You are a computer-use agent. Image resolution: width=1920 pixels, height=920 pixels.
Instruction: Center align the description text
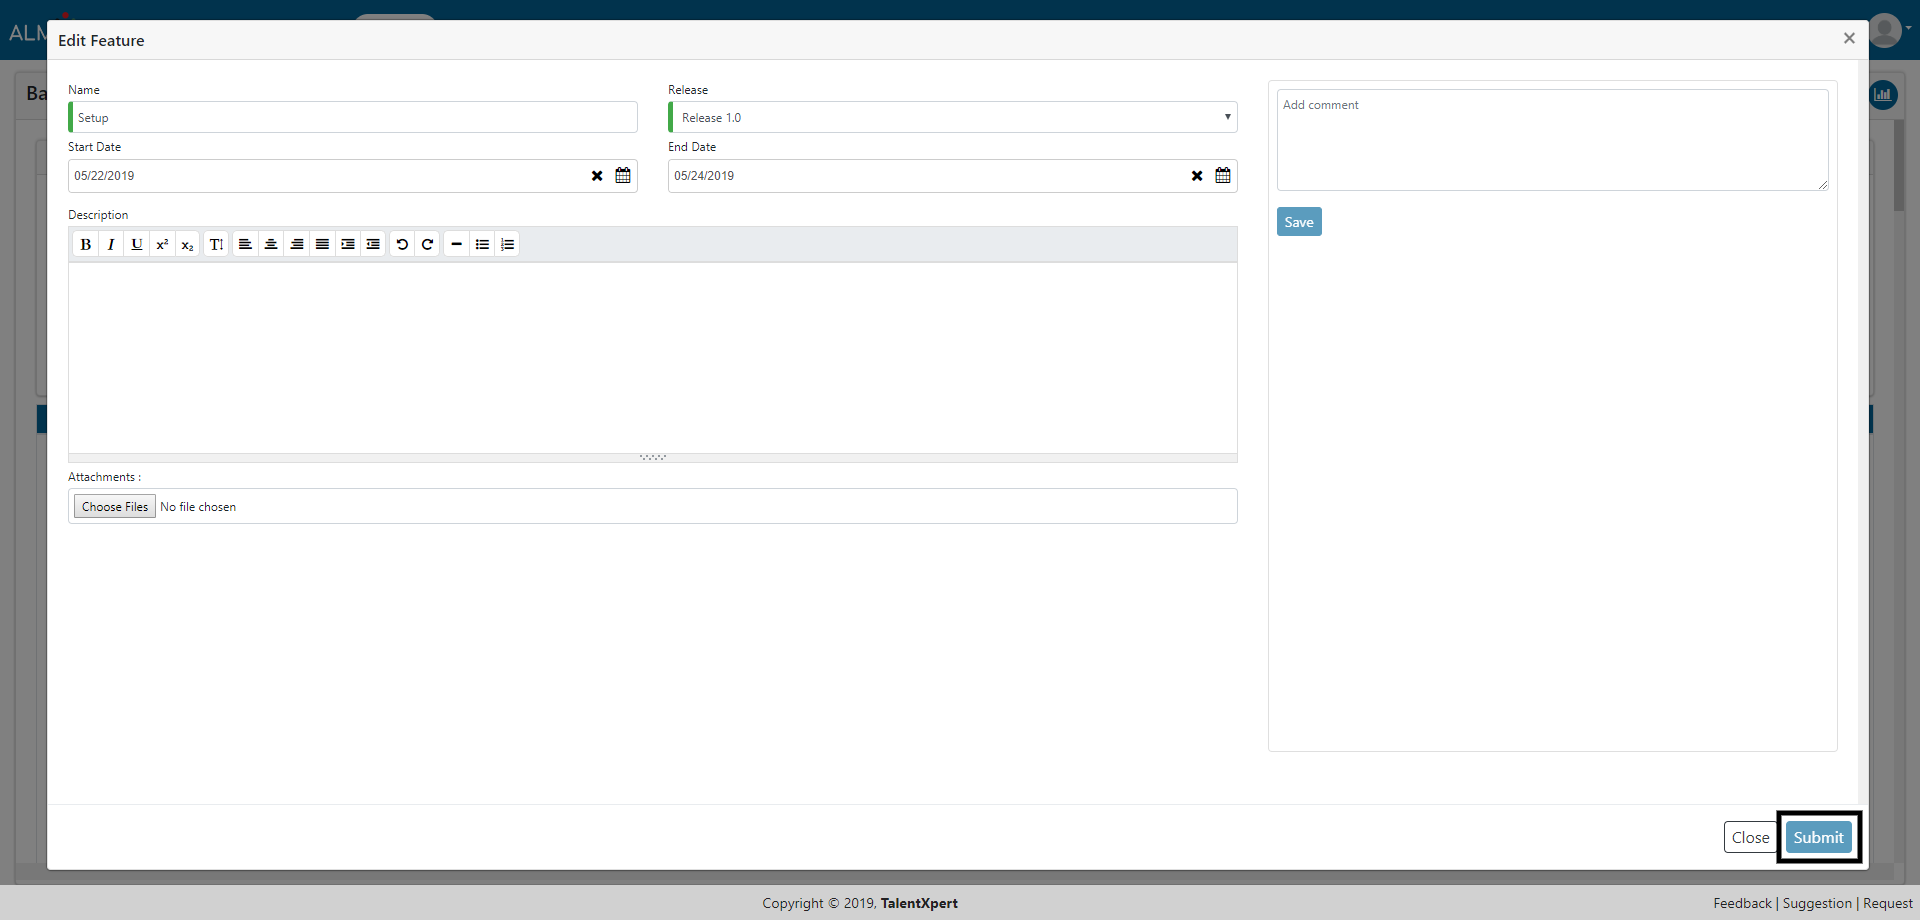(271, 244)
